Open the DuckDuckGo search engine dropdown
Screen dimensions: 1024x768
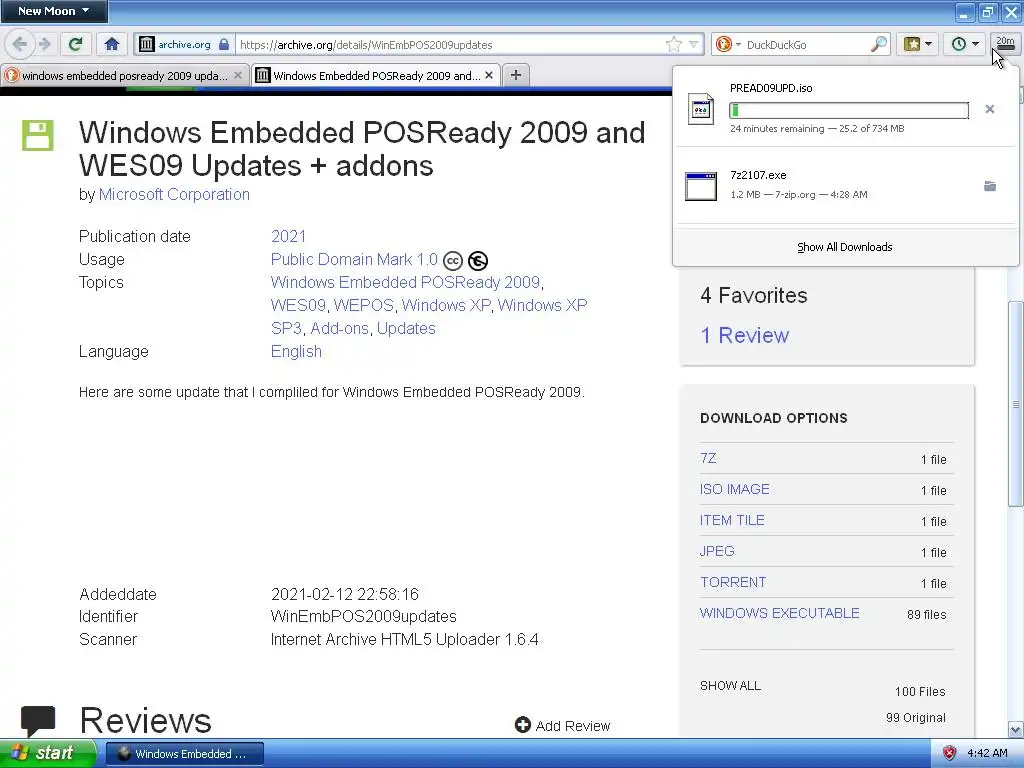tap(728, 44)
